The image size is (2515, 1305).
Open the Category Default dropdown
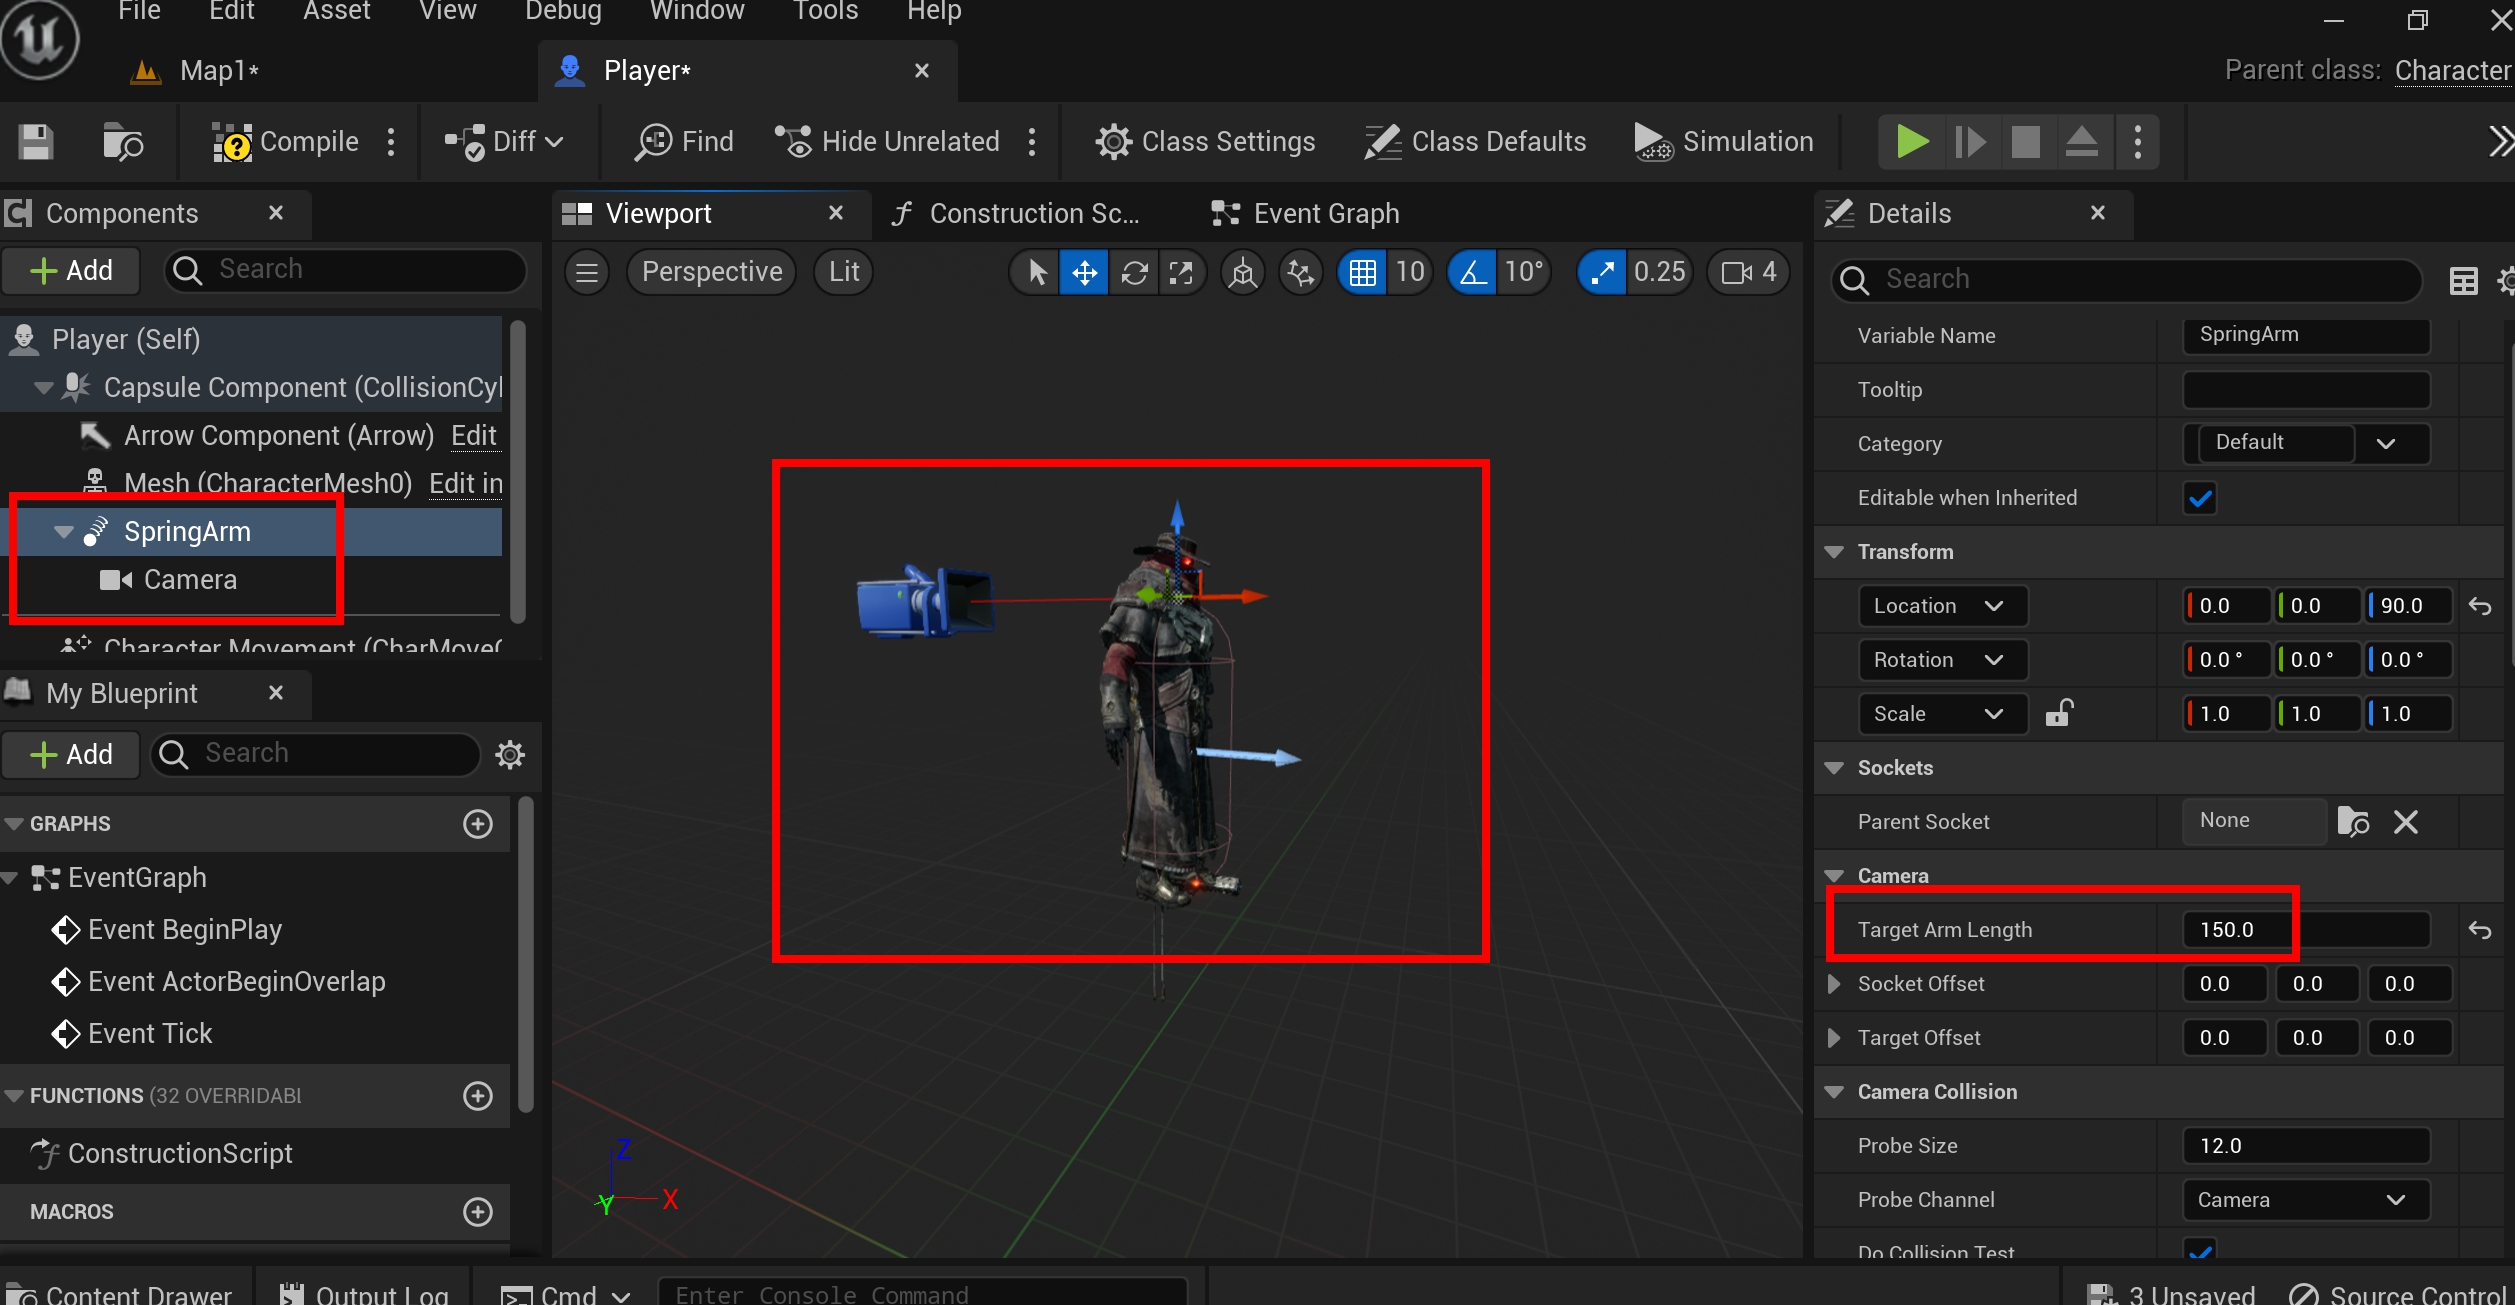(x=2306, y=443)
